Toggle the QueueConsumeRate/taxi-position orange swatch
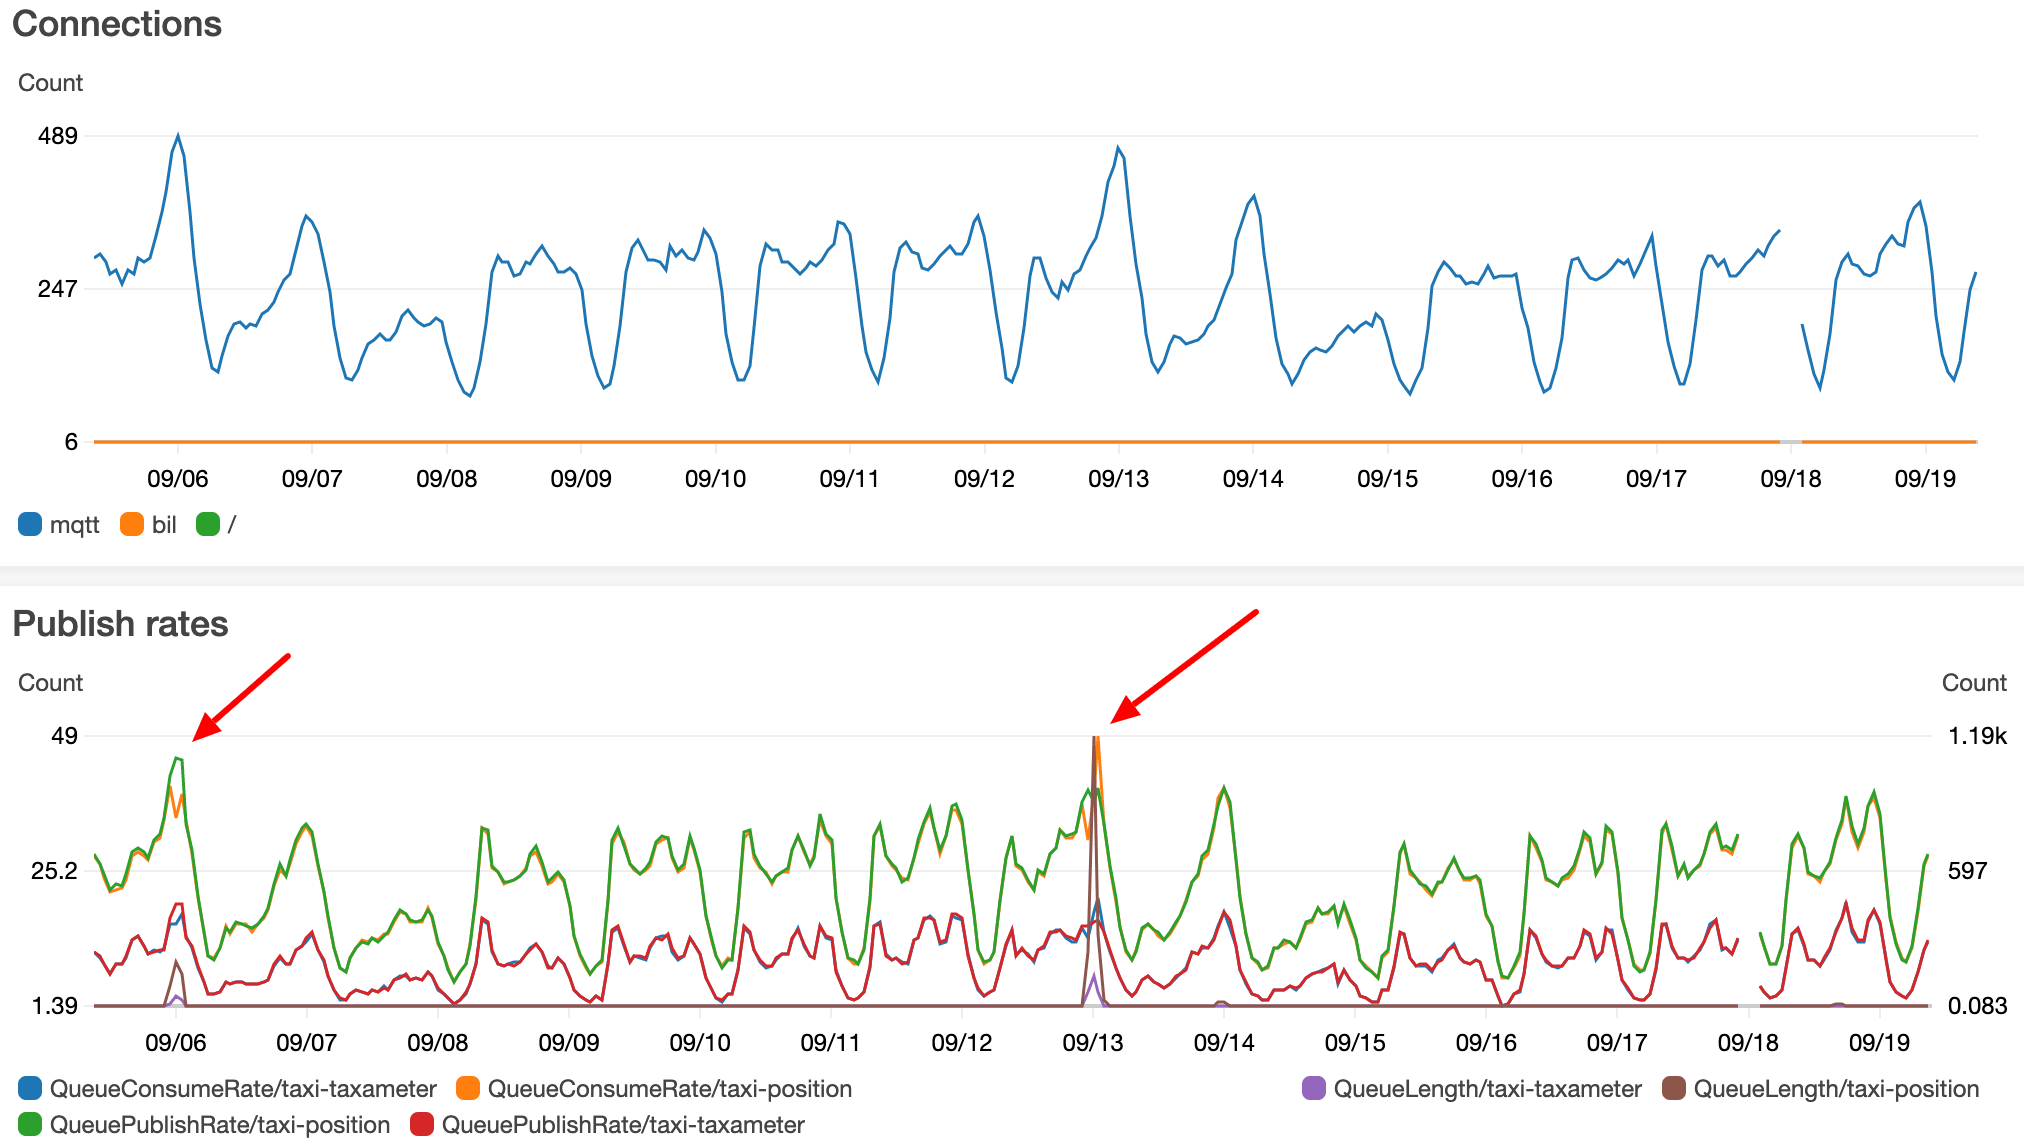Viewport: 2024px width, 1146px height. point(468,1088)
